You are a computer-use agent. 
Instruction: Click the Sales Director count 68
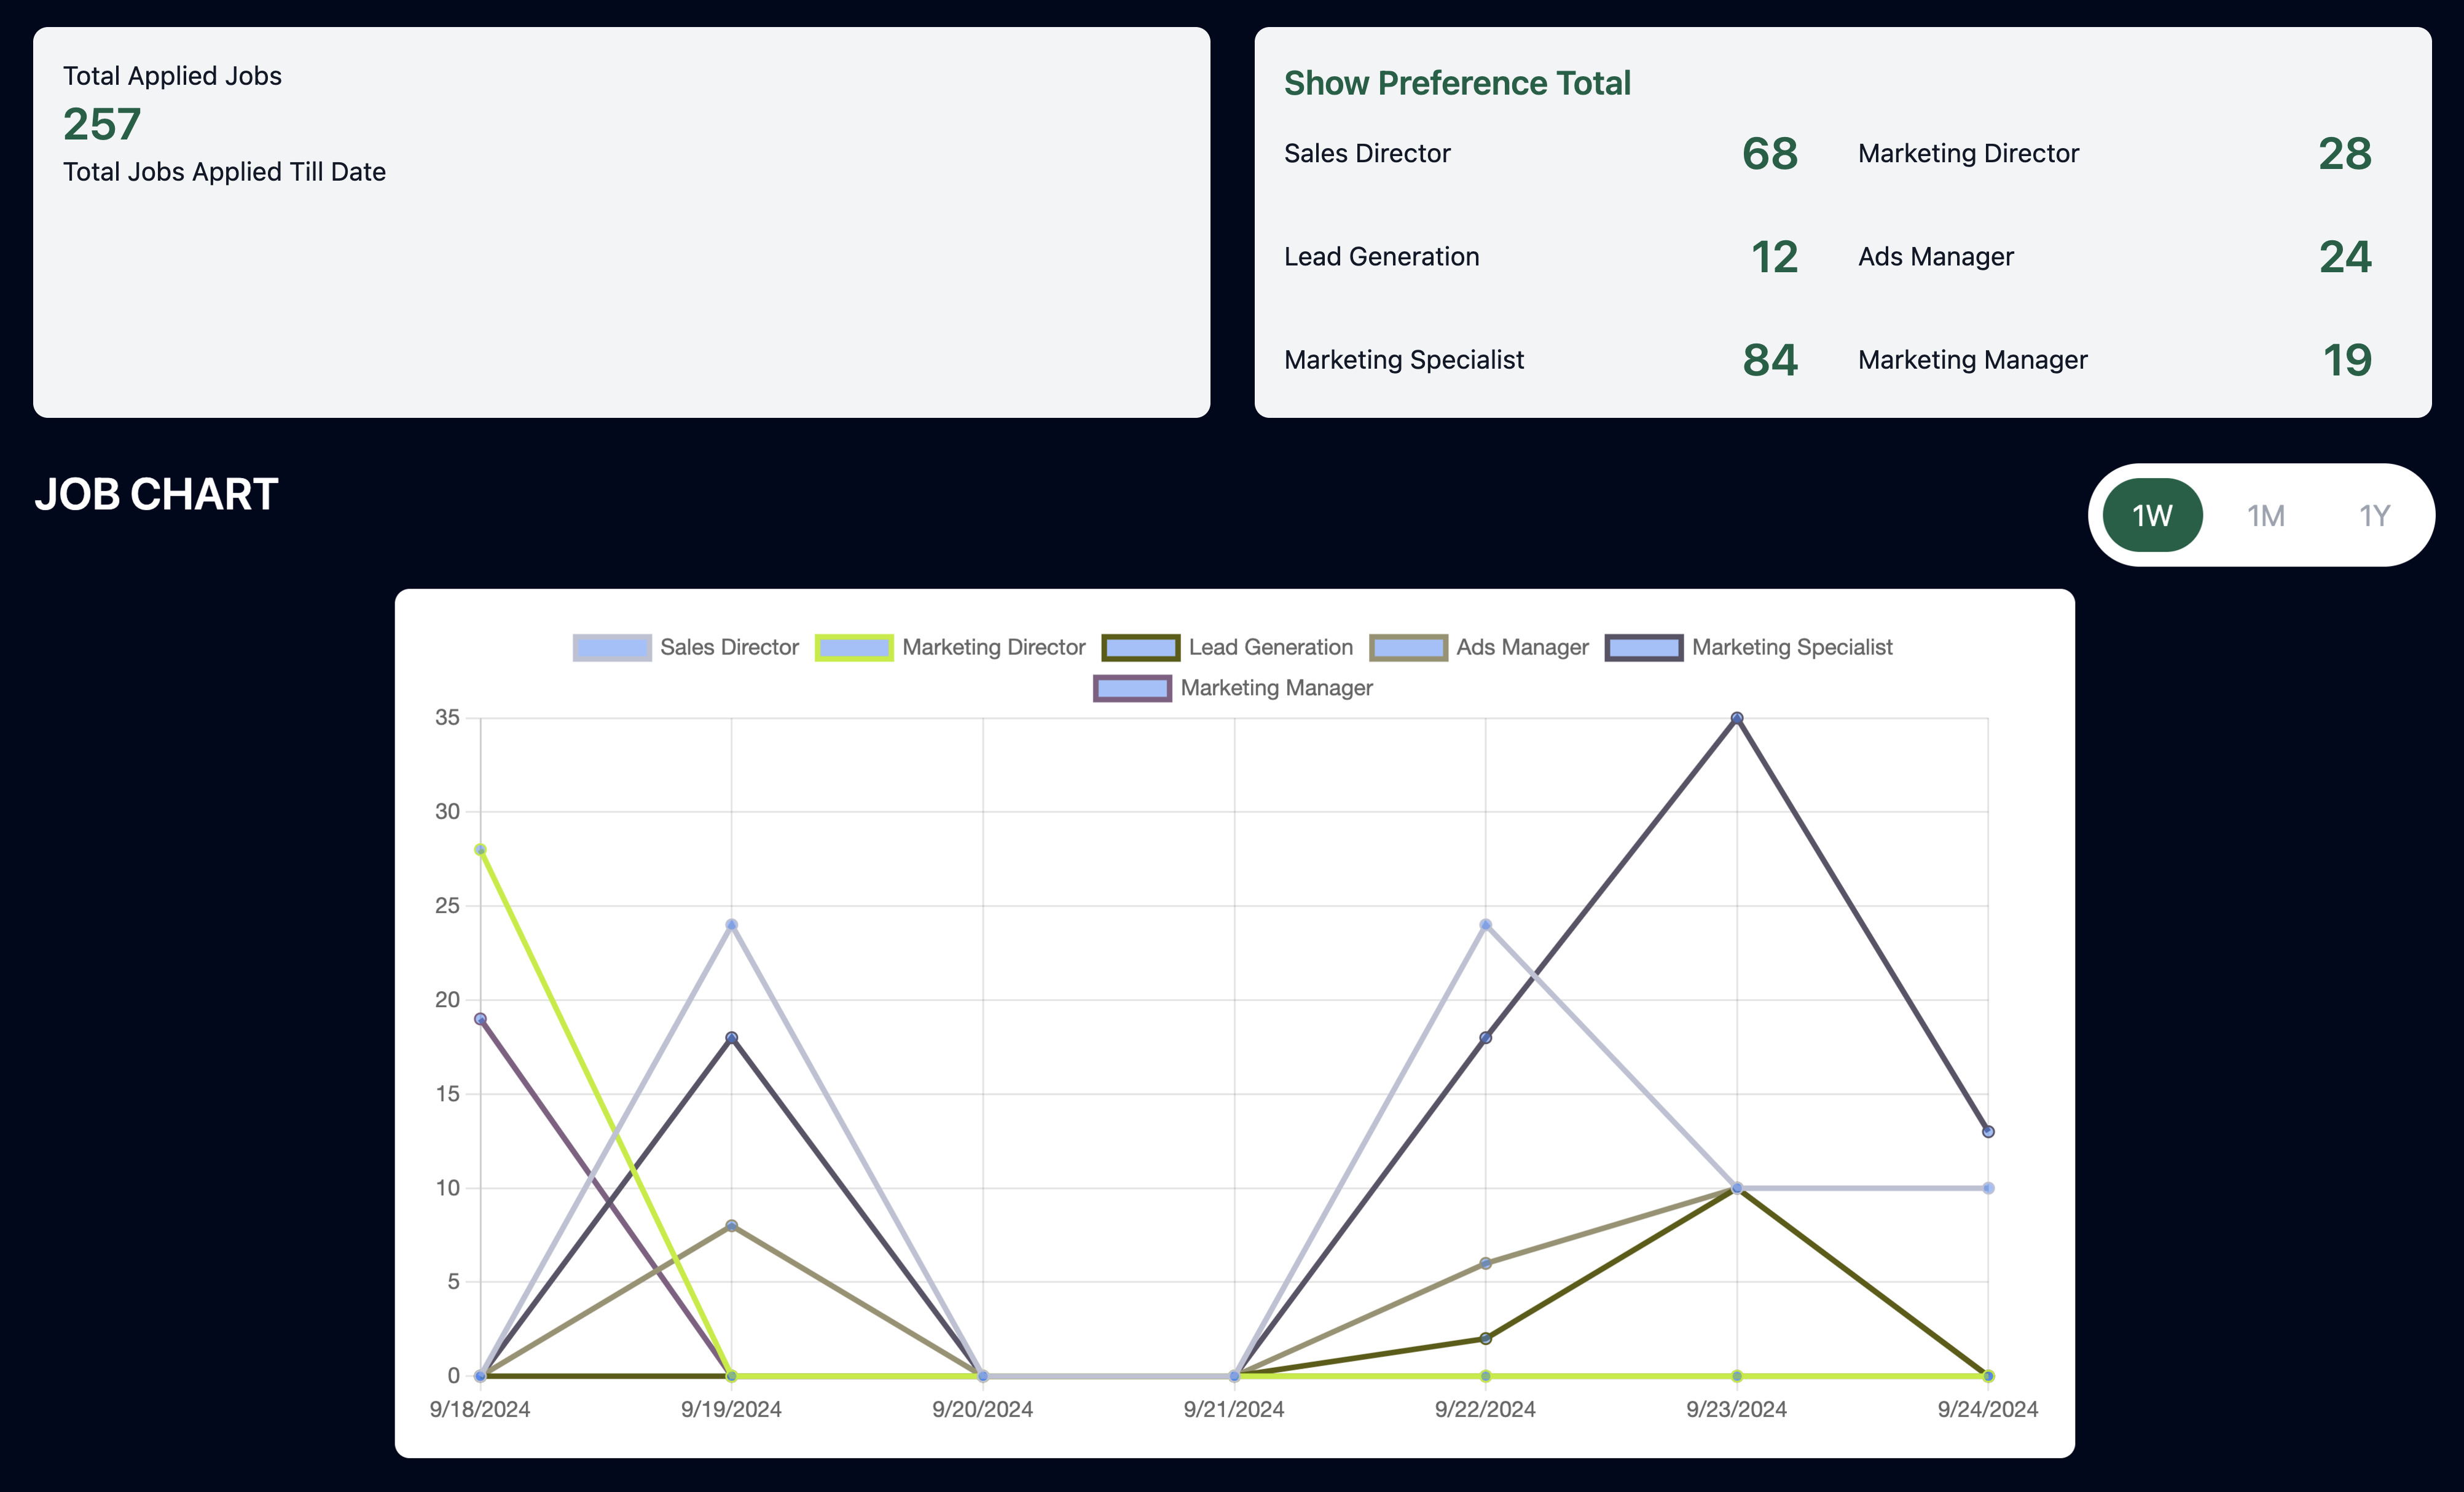point(1769,154)
